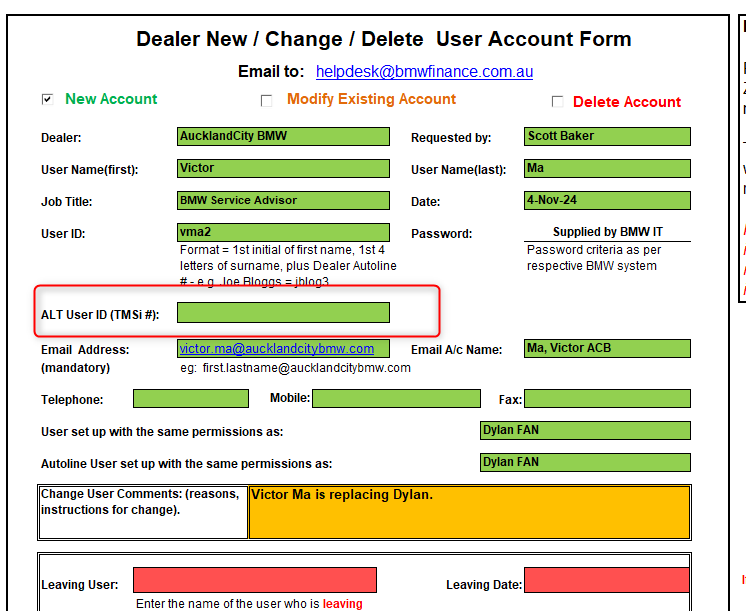Click the 'Email A/c Name:' label
Viewport: 746px width, 611px height.
tap(456, 350)
